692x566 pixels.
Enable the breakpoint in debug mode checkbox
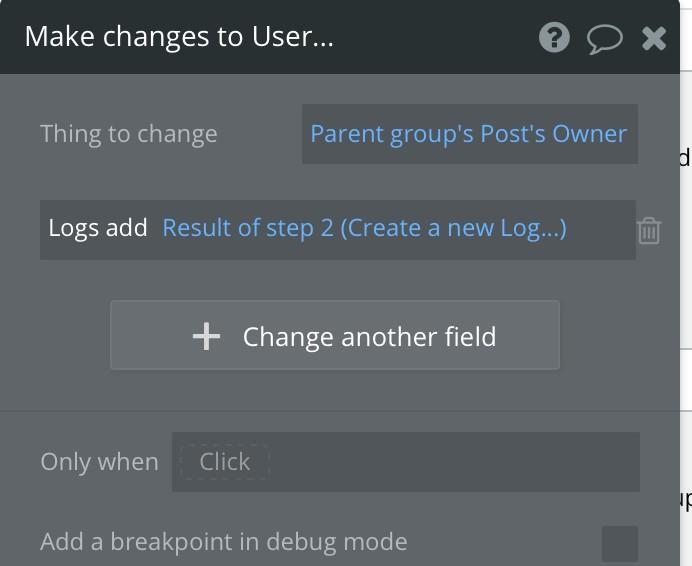point(620,543)
